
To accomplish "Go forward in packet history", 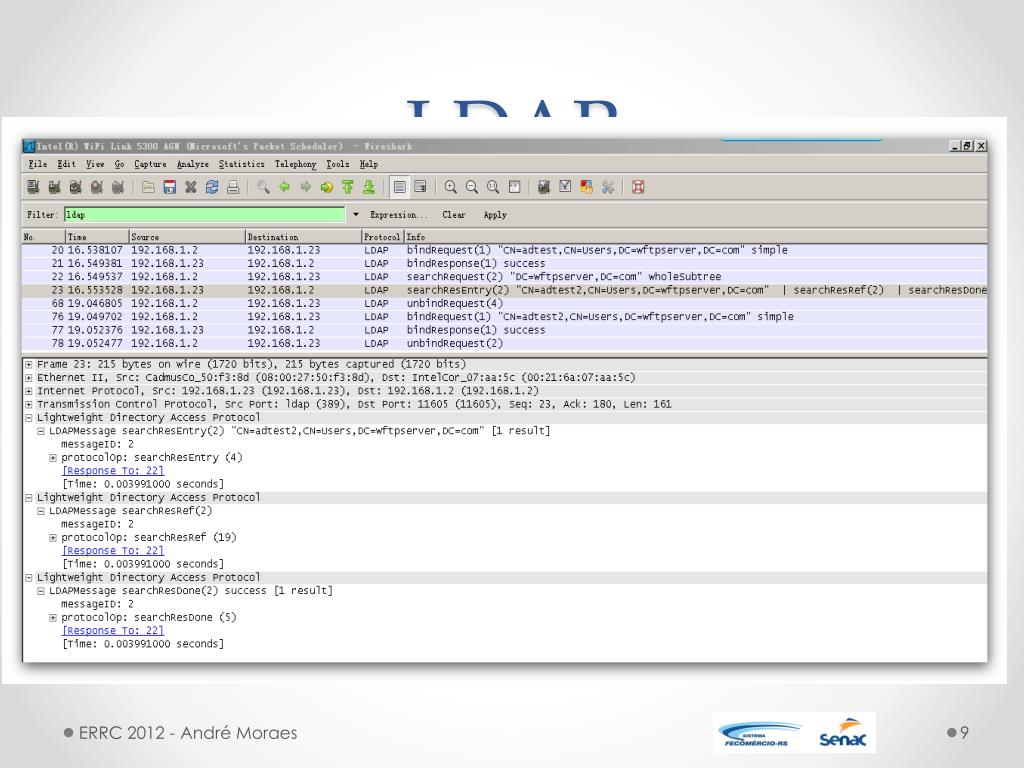I will pyautogui.click(x=306, y=187).
